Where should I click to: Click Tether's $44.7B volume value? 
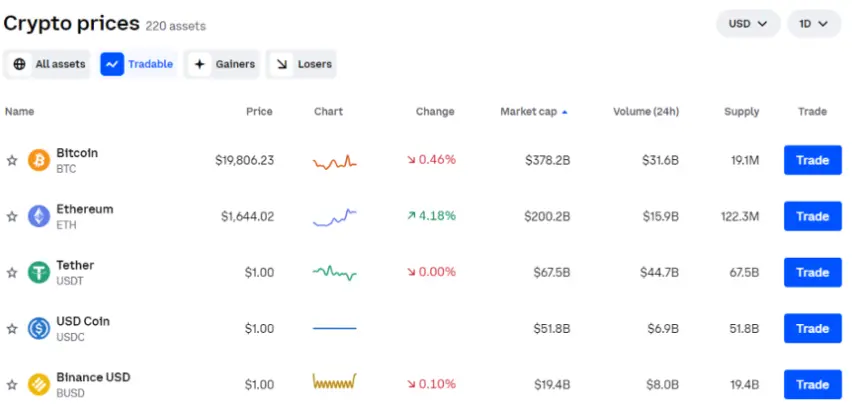[x=659, y=272]
